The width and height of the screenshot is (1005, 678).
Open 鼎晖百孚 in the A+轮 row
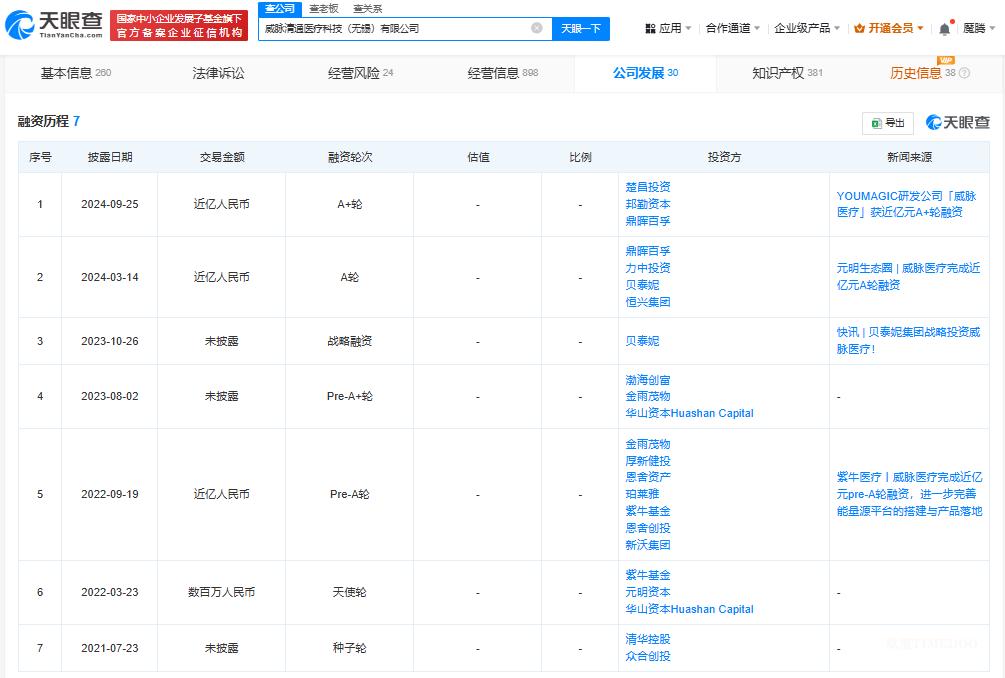pos(648,221)
